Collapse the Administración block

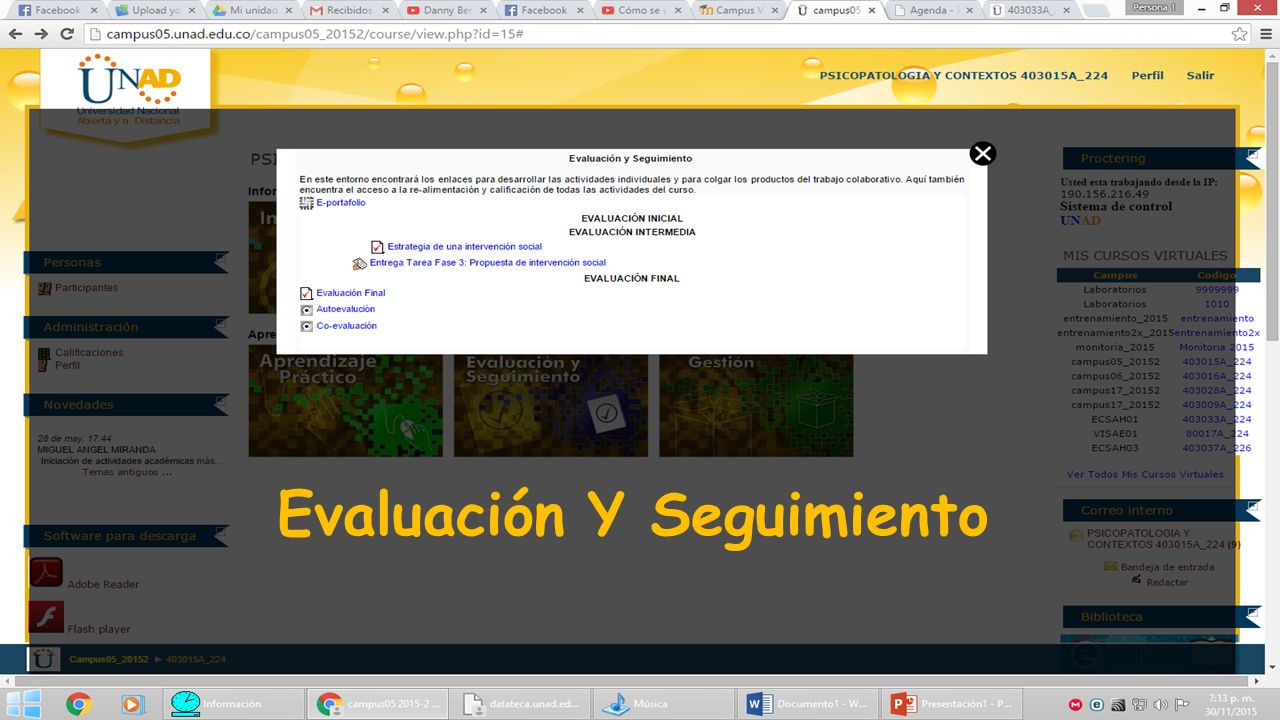(x=221, y=323)
